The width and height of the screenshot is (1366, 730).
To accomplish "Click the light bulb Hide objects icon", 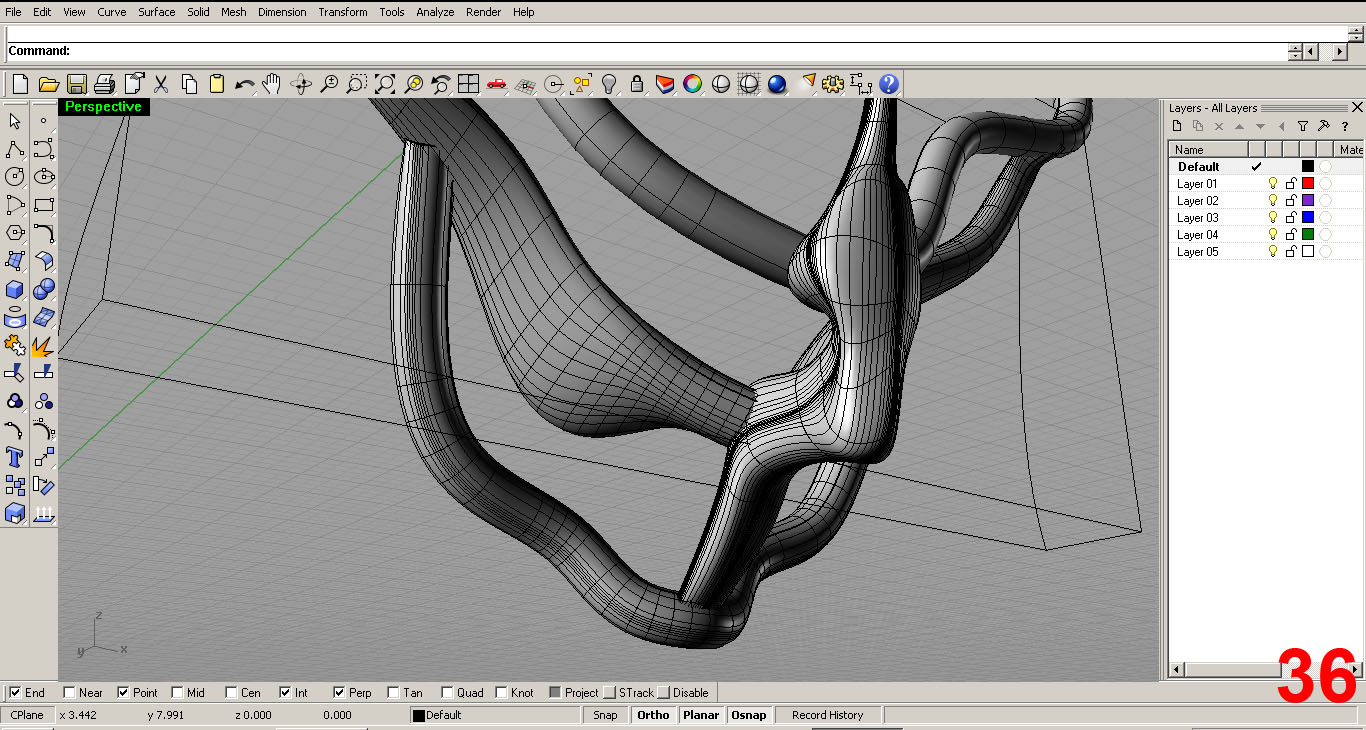I will click(x=608, y=84).
